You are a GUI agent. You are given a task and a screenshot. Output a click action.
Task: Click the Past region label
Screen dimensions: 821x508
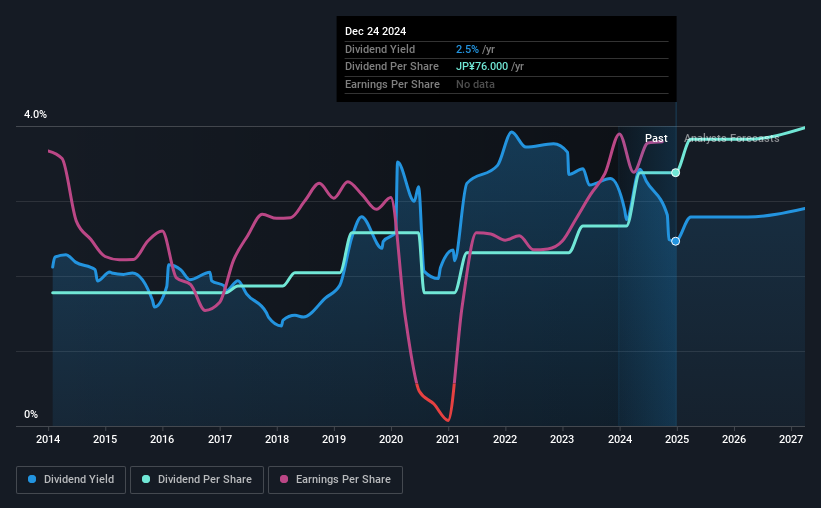pos(656,138)
